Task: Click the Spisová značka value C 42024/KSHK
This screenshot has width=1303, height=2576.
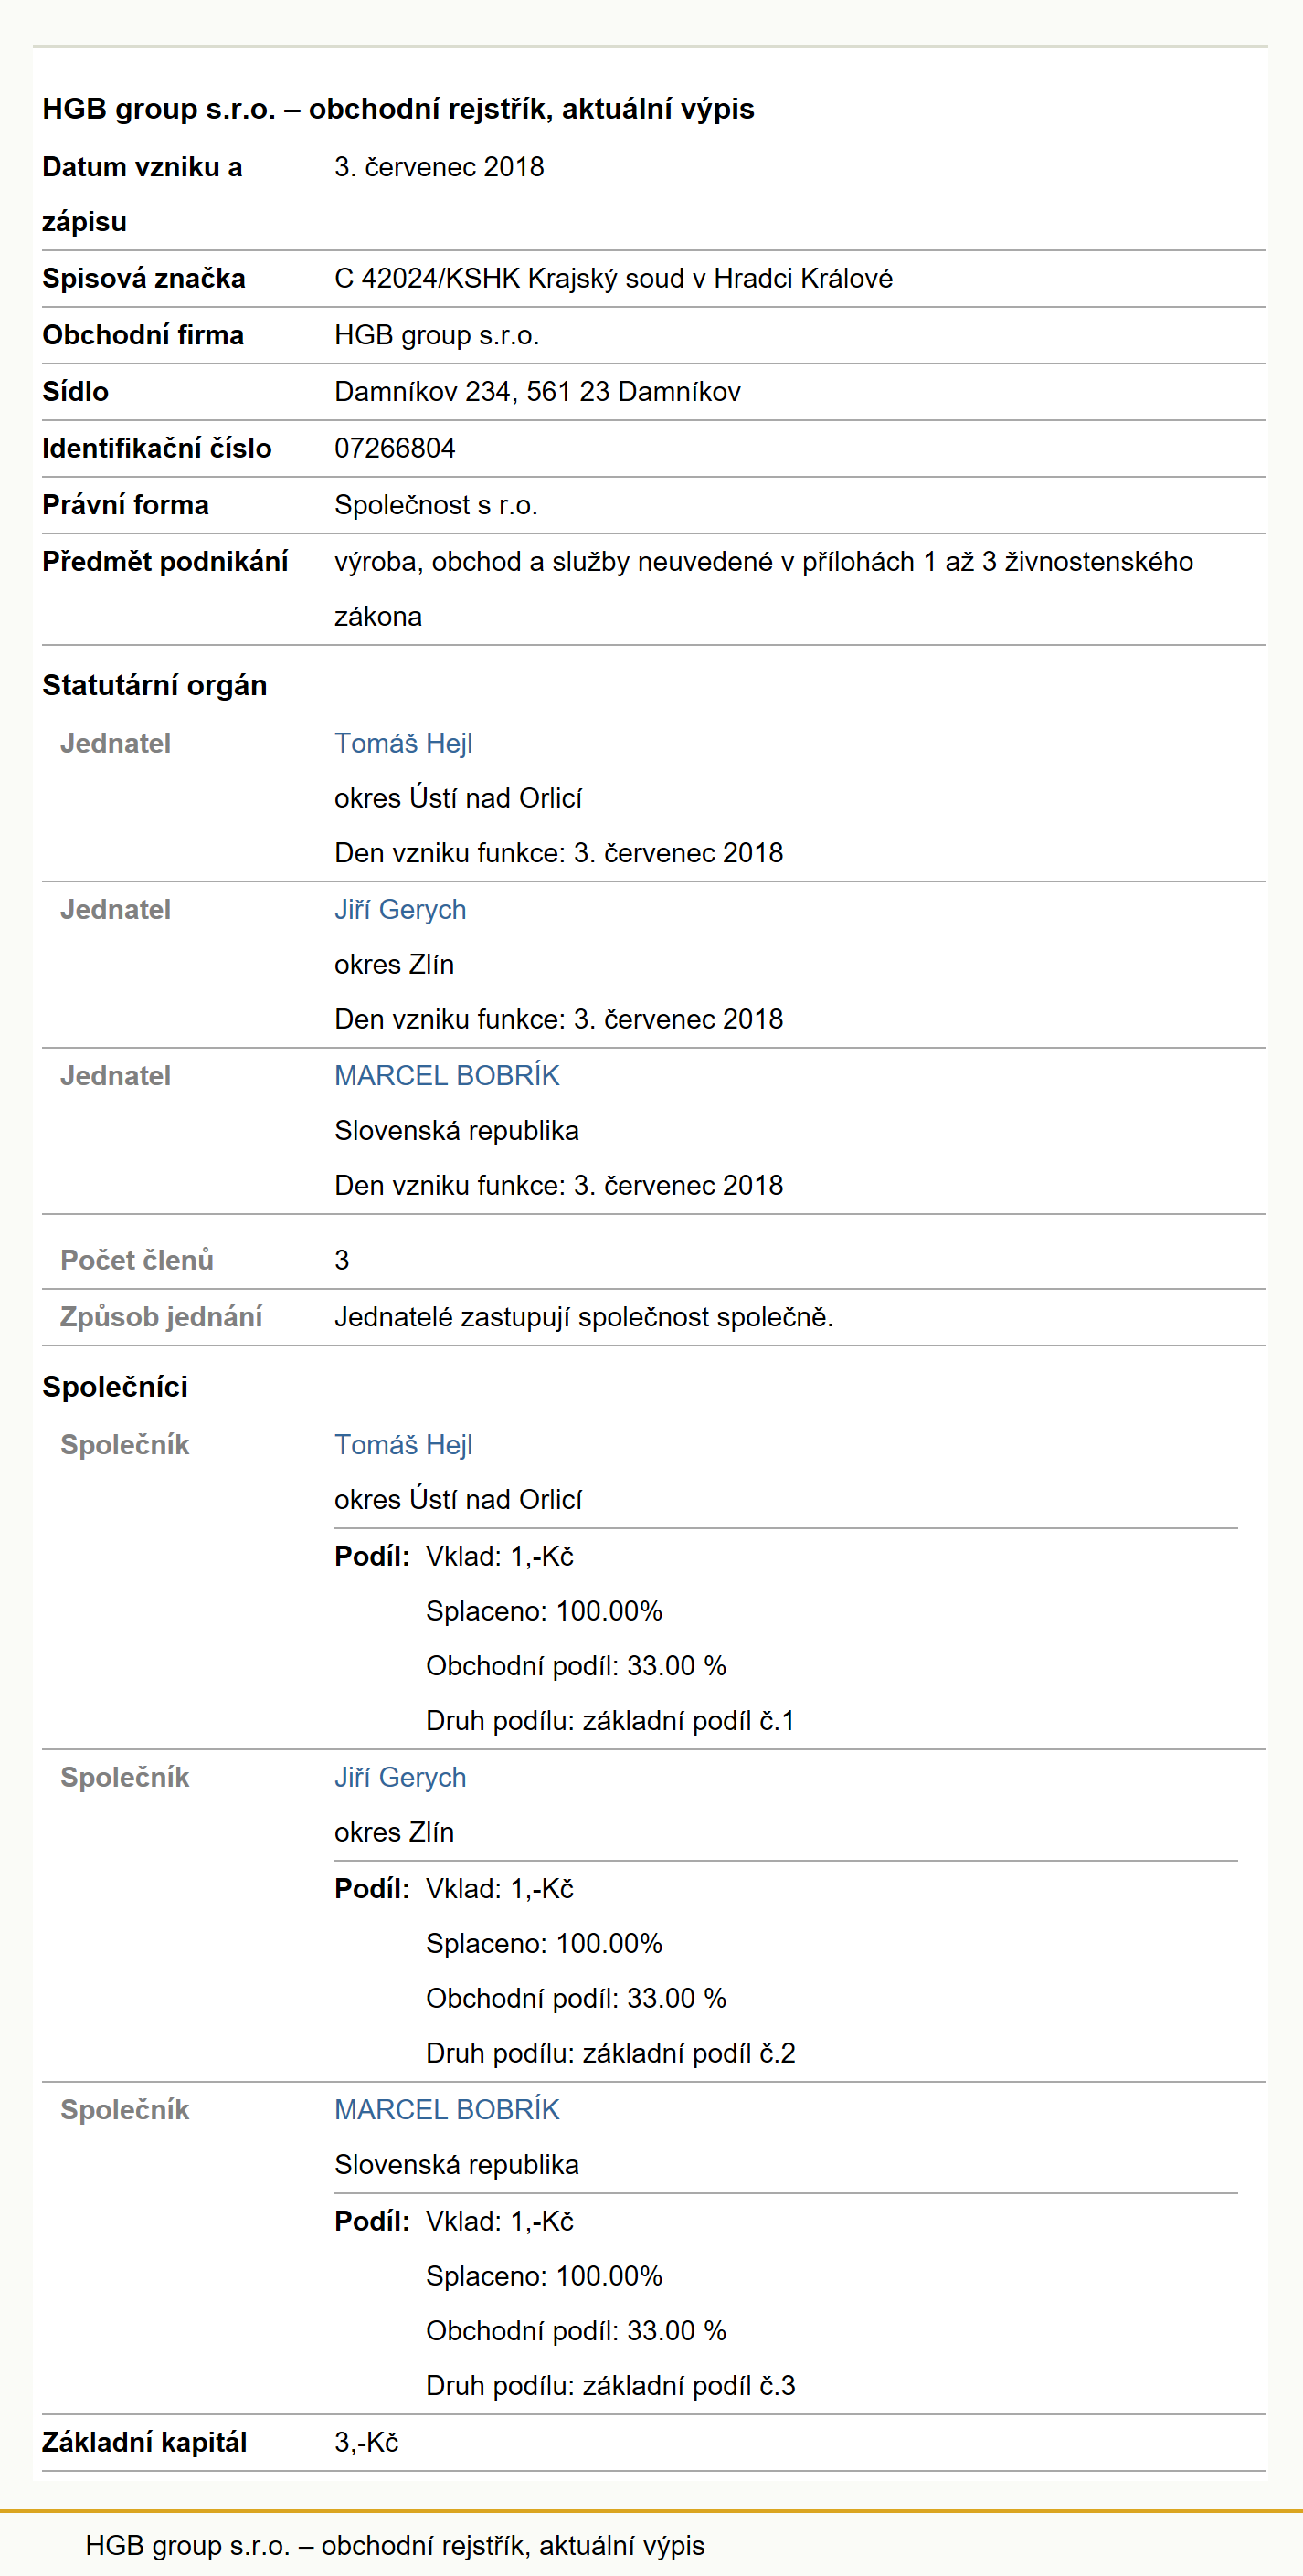Action: click(x=613, y=278)
